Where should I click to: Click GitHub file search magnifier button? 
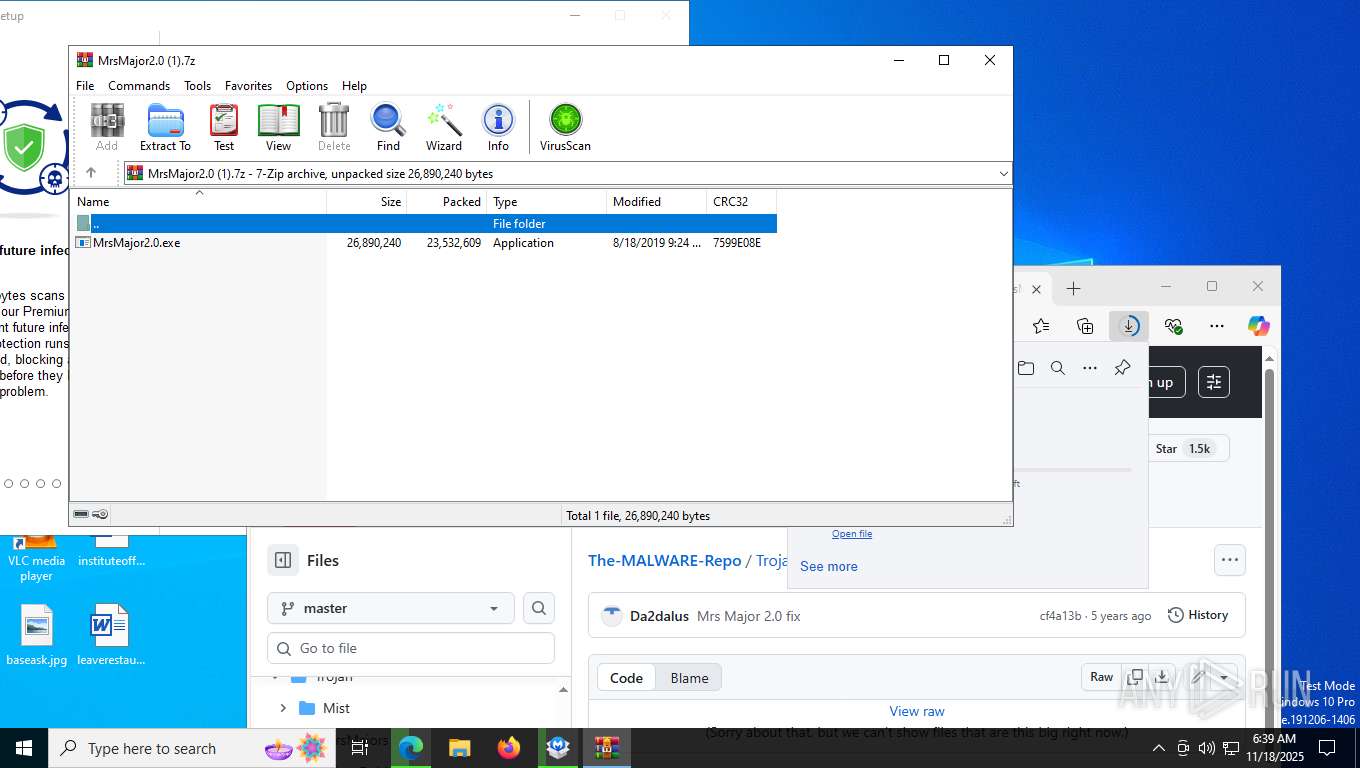pos(539,608)
